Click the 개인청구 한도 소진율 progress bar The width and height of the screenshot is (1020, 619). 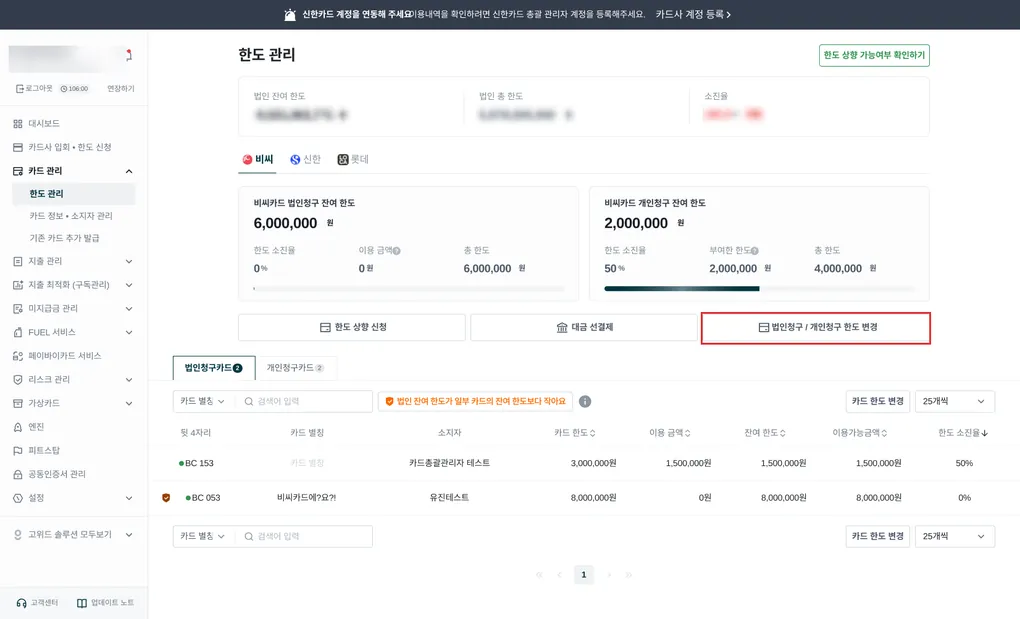pyautogui.click(x=759, y=289)
